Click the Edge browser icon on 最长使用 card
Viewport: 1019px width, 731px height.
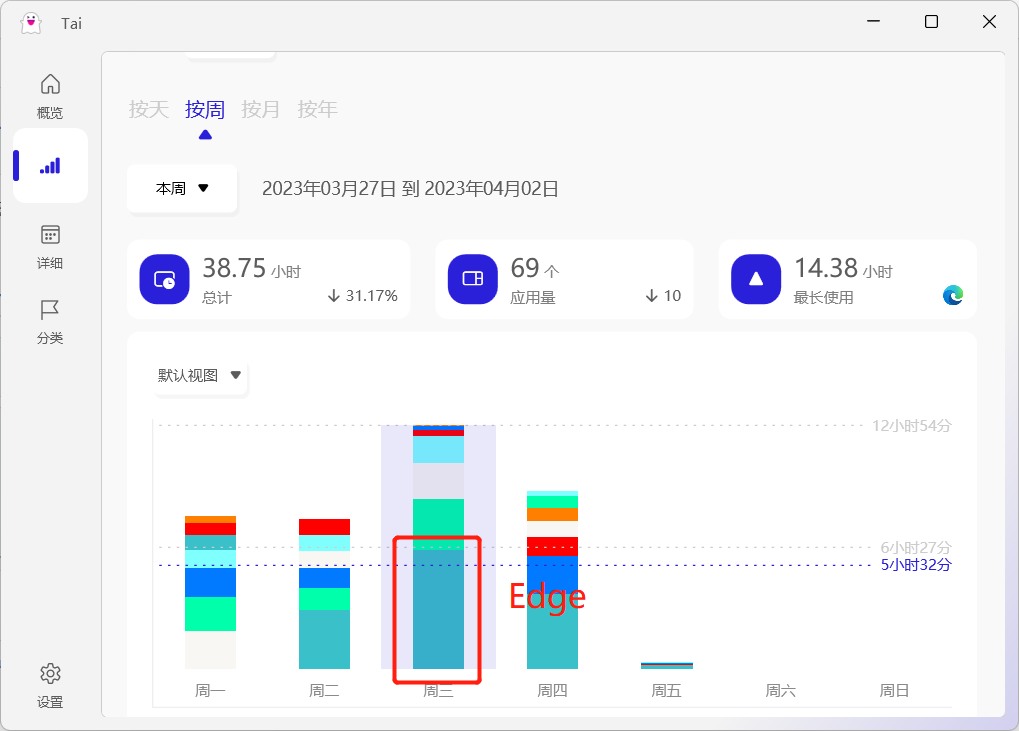(x=953, y=295)
